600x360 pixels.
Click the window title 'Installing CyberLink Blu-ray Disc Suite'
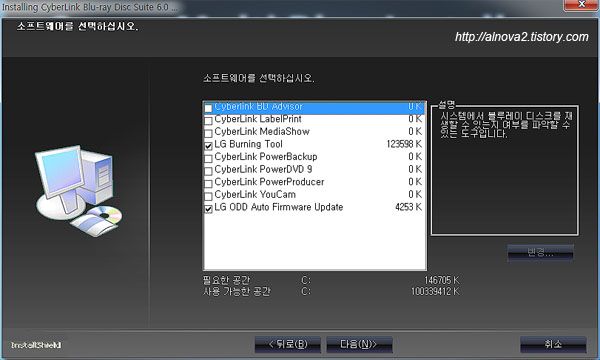(90, 7)
